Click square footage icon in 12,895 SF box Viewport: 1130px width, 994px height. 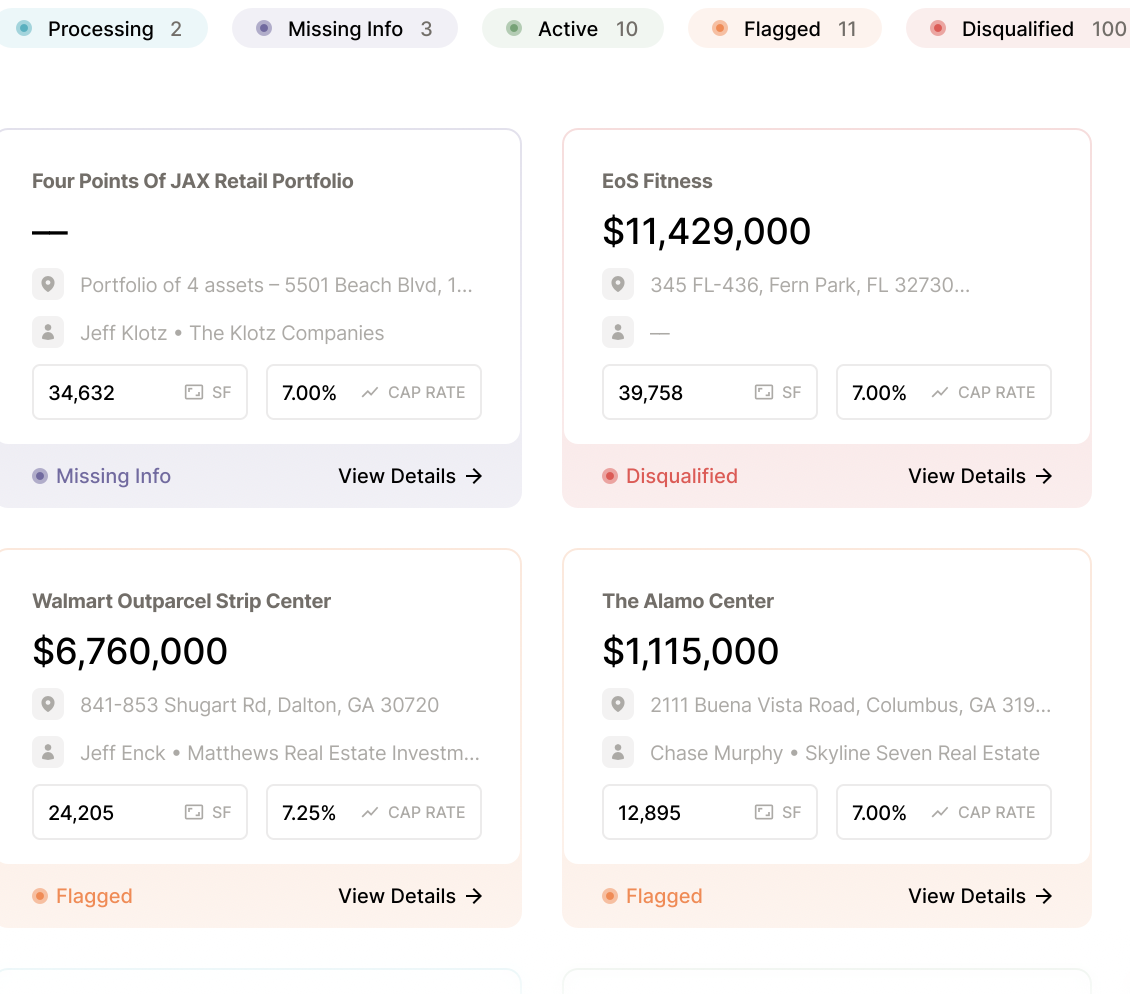click(764, 813)
